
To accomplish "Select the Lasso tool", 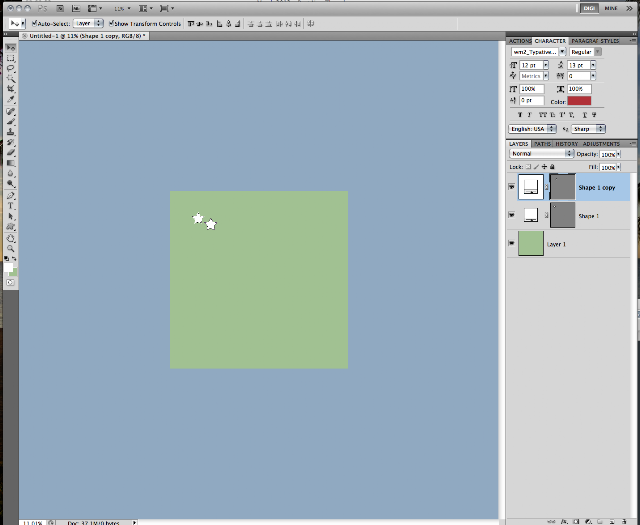I will [11, 69].
